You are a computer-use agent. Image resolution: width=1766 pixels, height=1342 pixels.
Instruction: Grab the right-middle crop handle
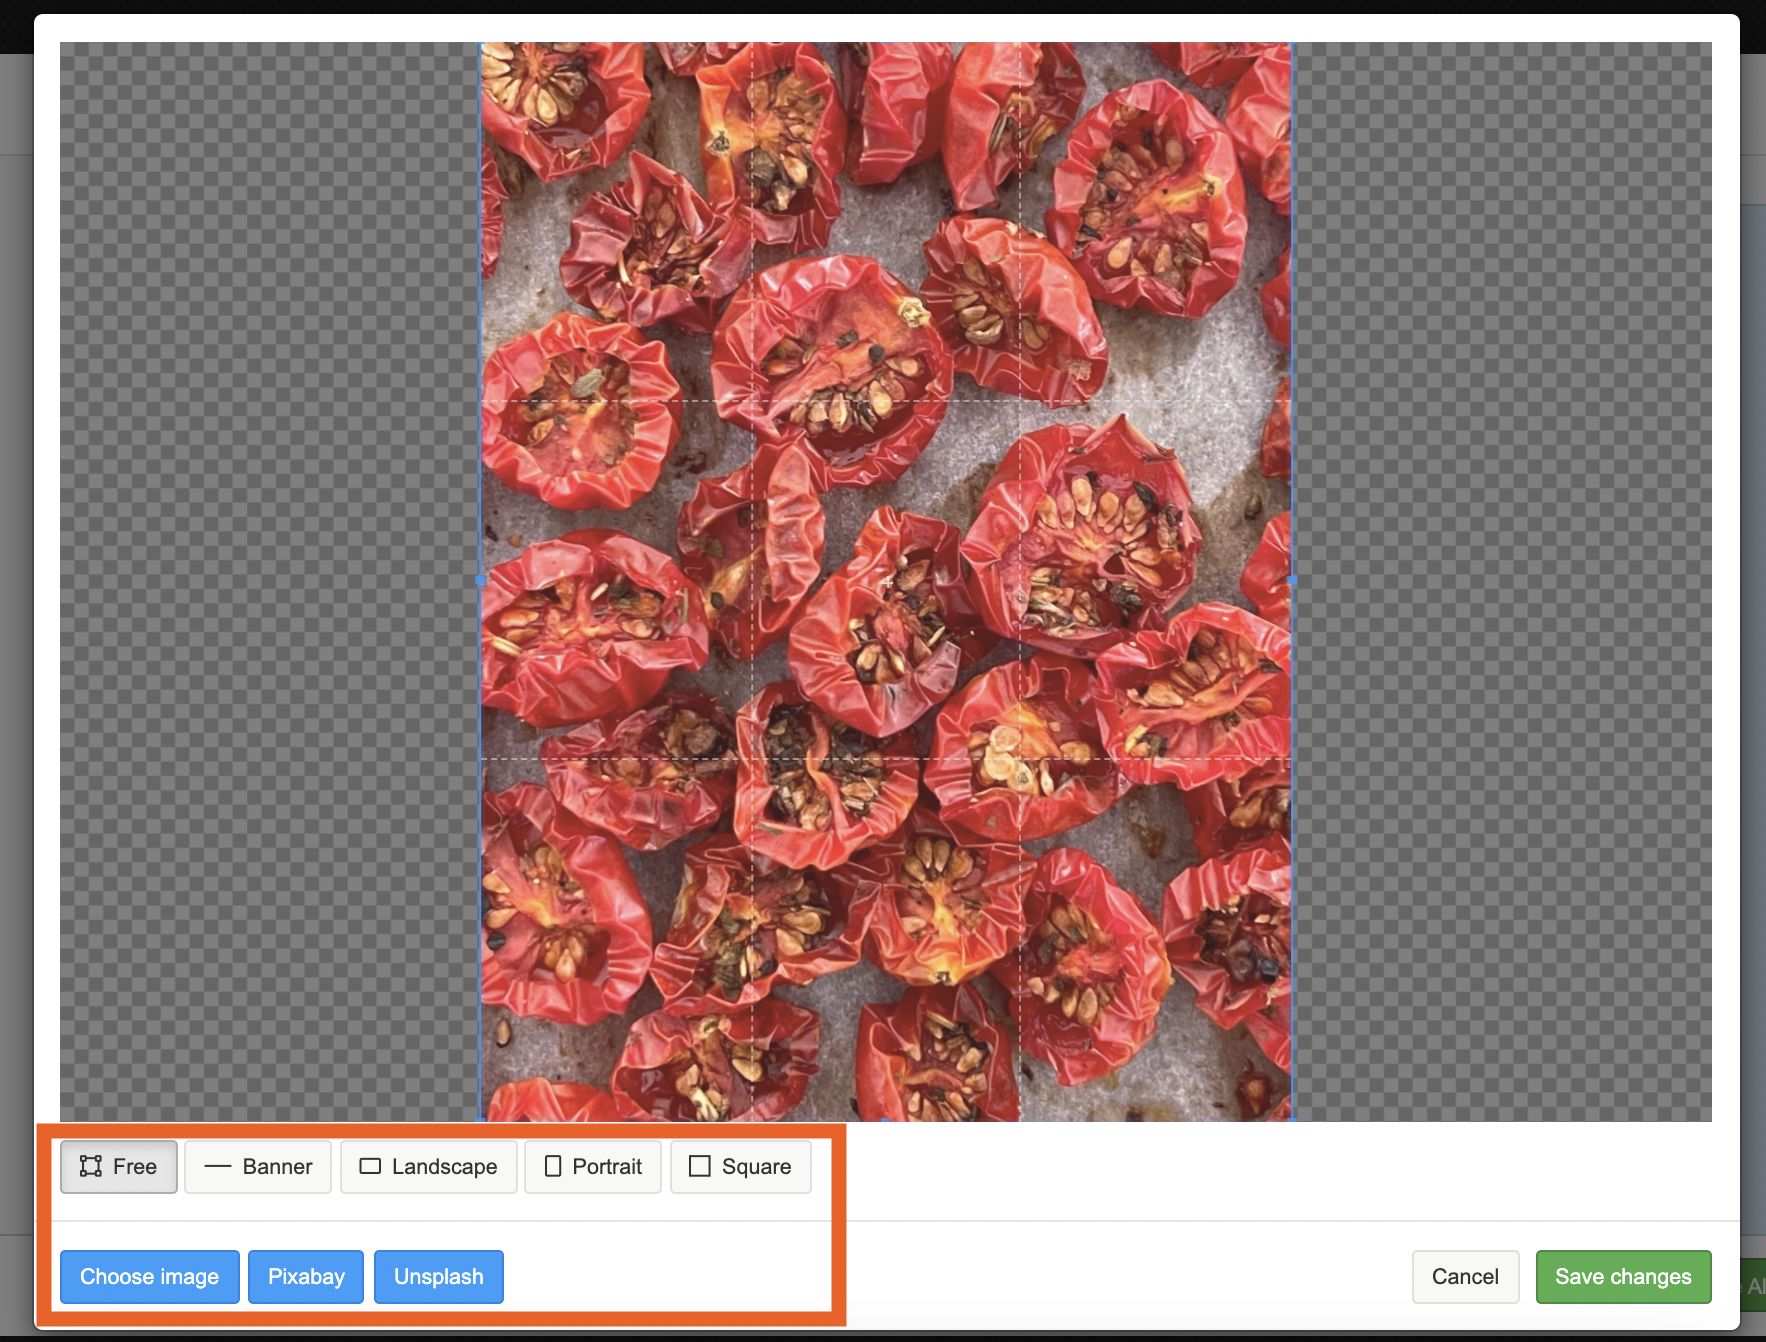[x=1292, y=580]
